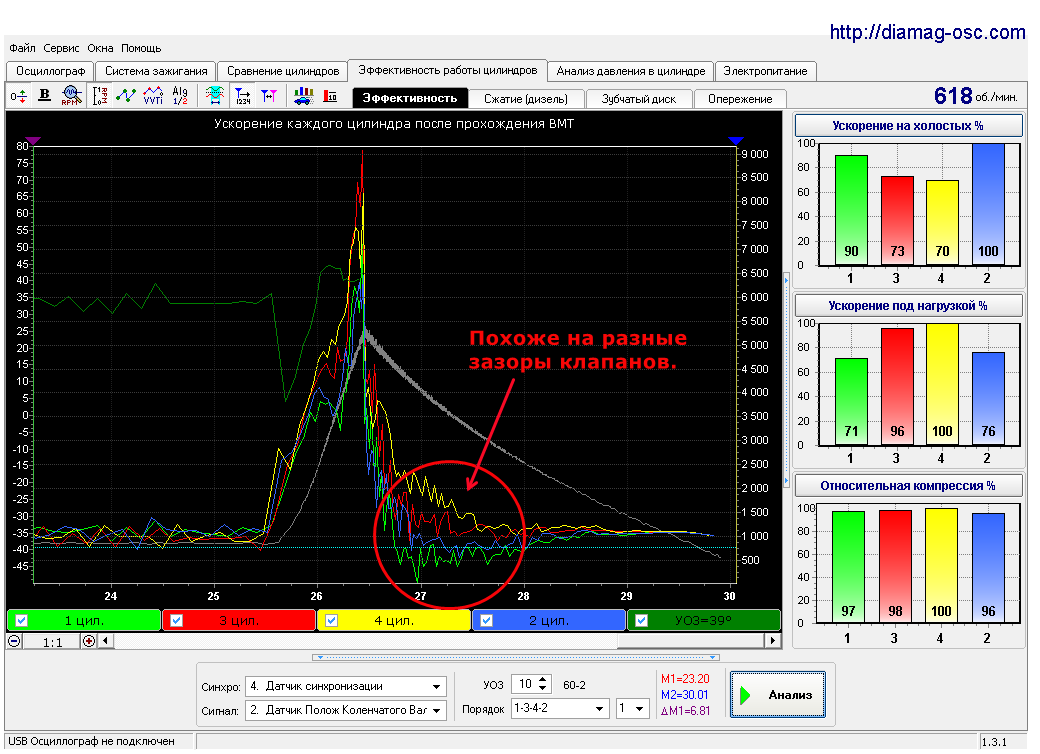This screenshot has width=1040, height=754.
Task: Click the blue-pink marker distance icon
Action: (269, 97)
